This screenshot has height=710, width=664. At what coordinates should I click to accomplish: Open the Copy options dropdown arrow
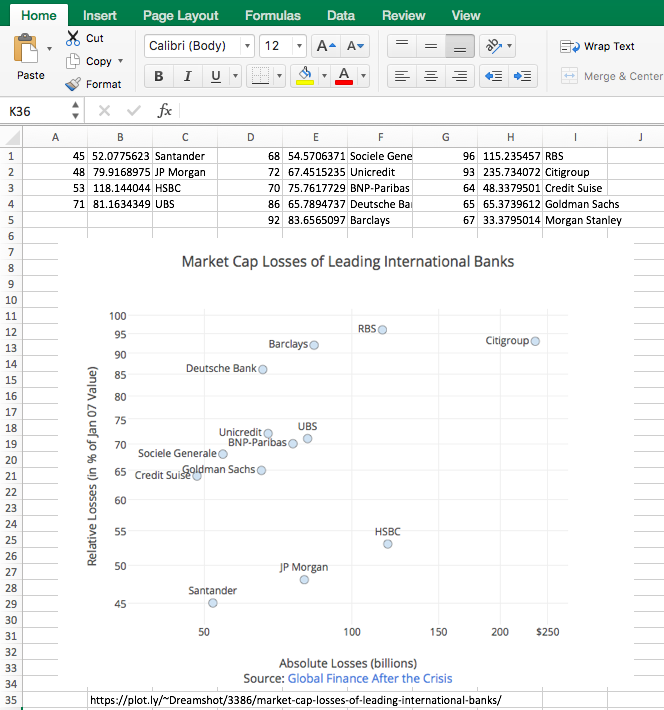(x=120, y=61)
